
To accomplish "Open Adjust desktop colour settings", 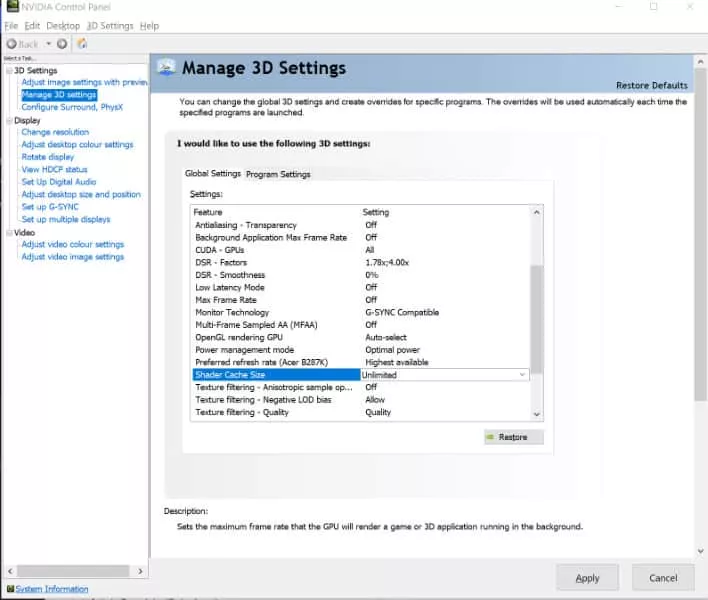I will pyautogui.click(x=77, y=144).
